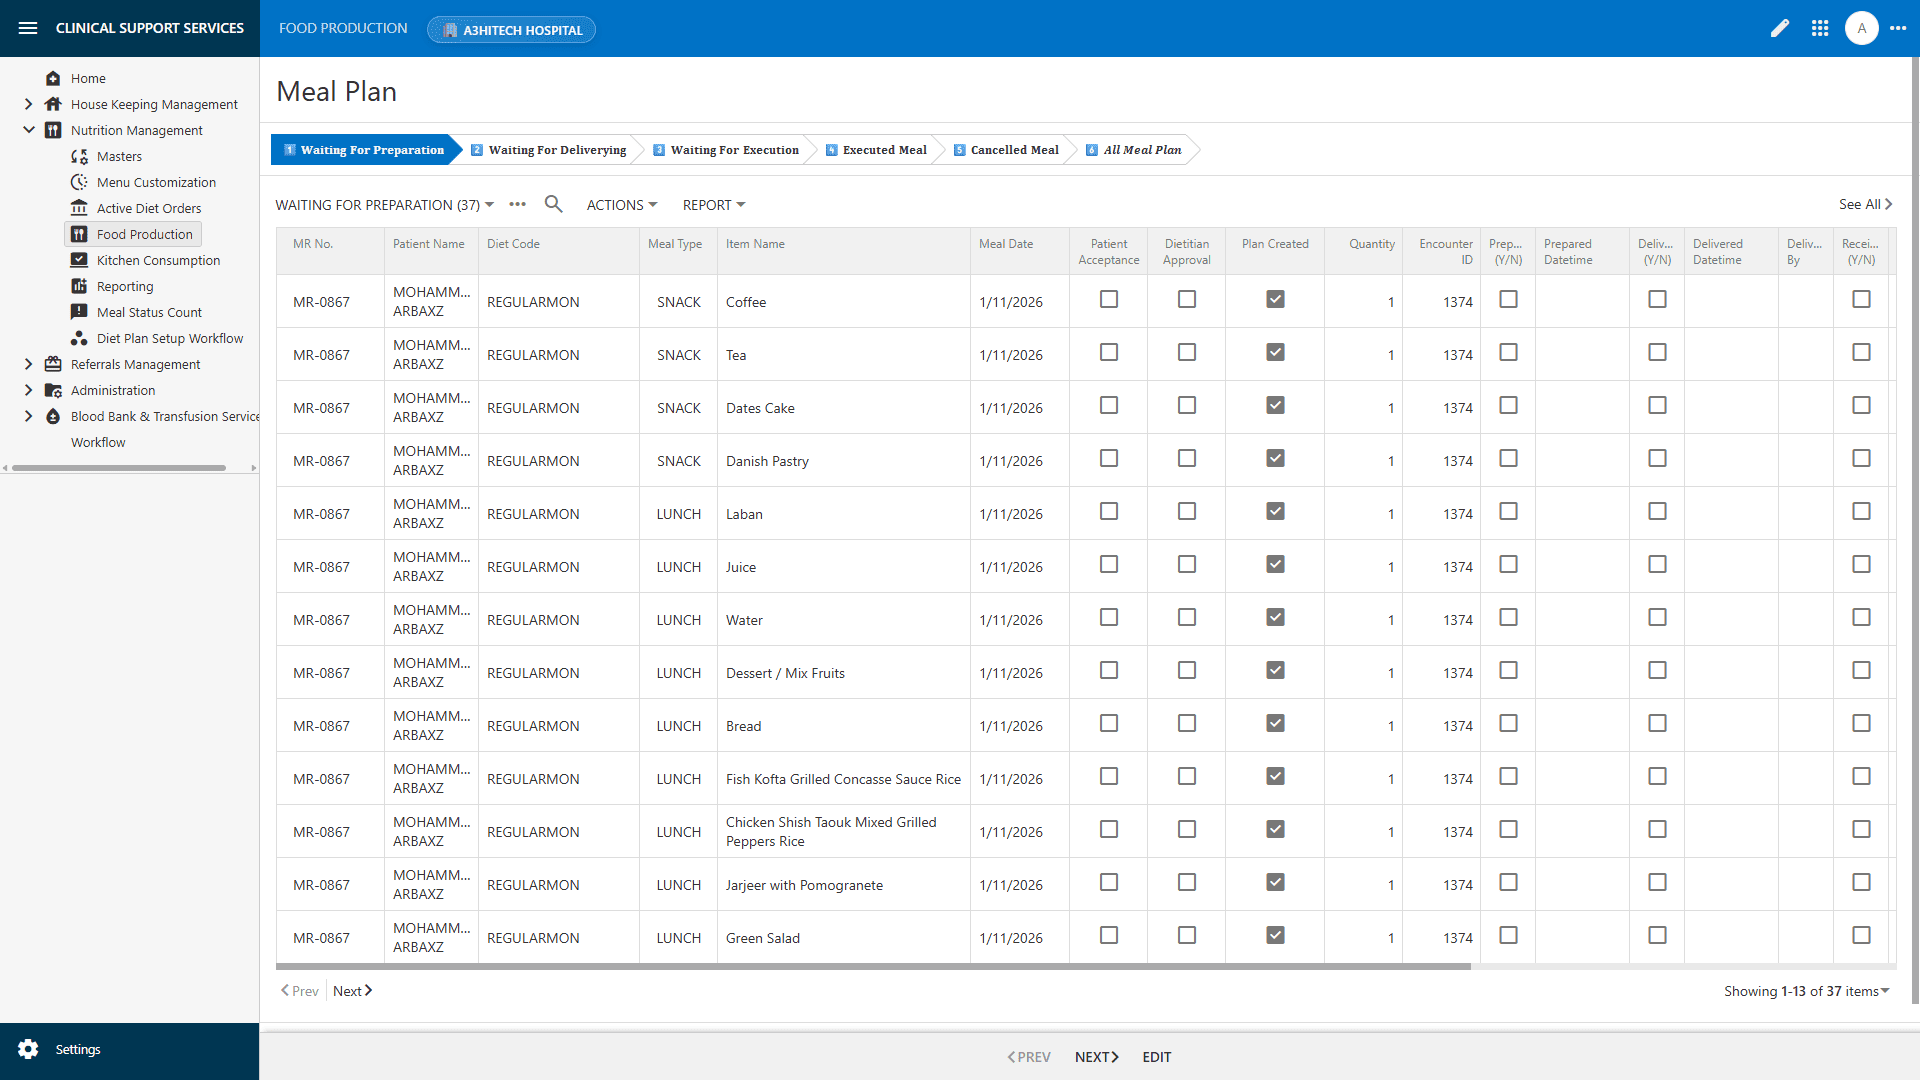Uncheck Plan Created for the Tea row

tap(1274, 352)
